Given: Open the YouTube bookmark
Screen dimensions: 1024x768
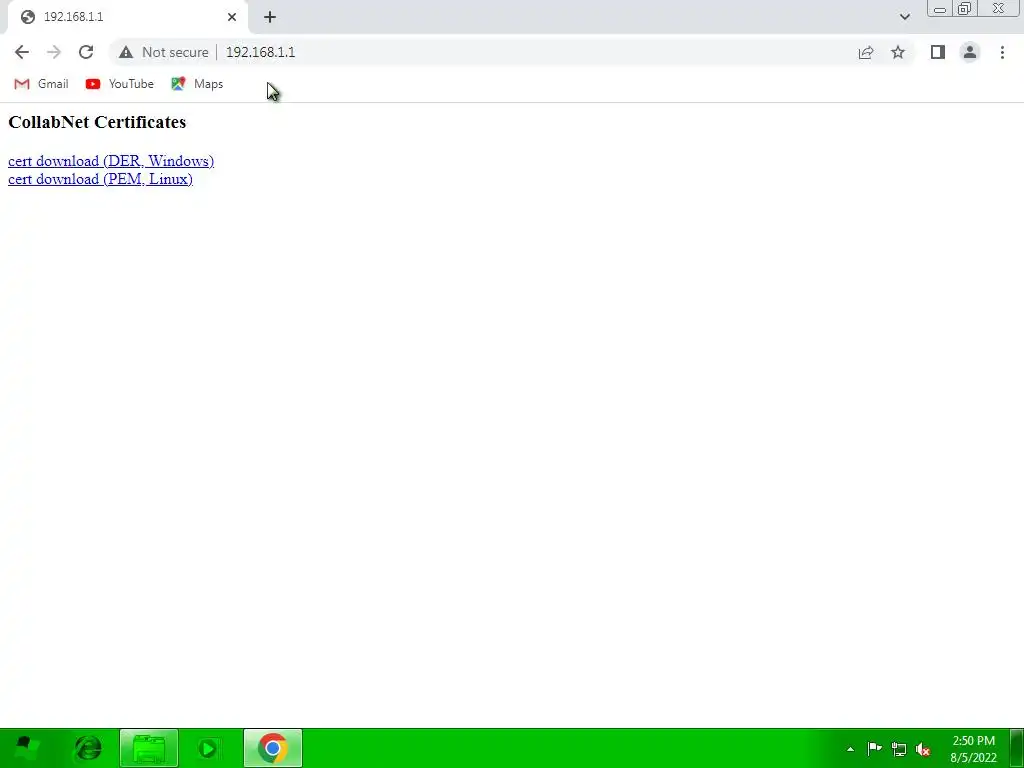Looking at the screenshot, I should pos(120,84).
